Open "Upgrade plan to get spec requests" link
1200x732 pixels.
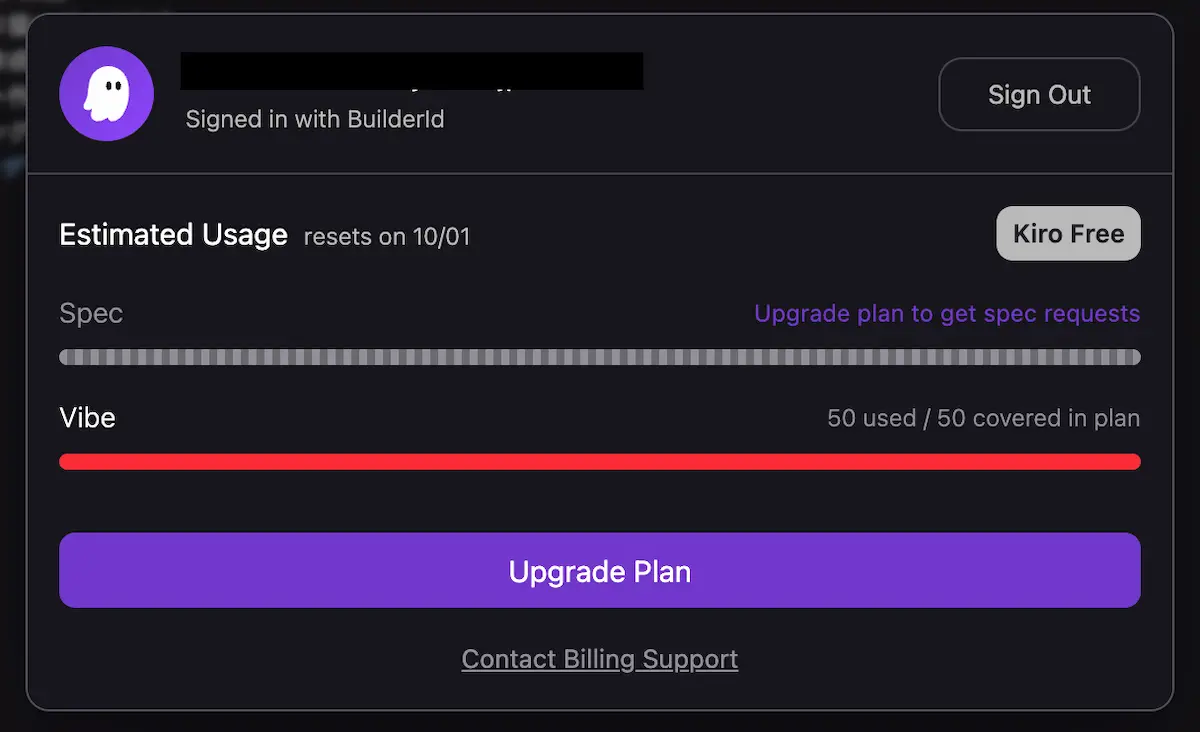[x=946, y=314]
